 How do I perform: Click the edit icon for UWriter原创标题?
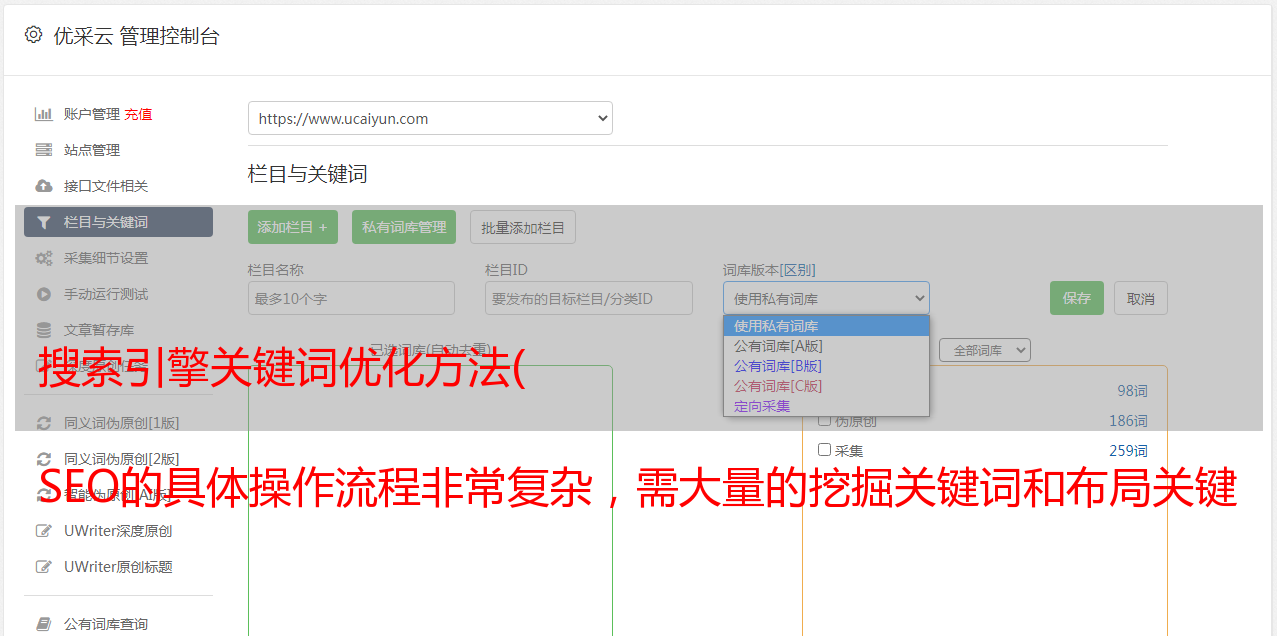[44, 567]
